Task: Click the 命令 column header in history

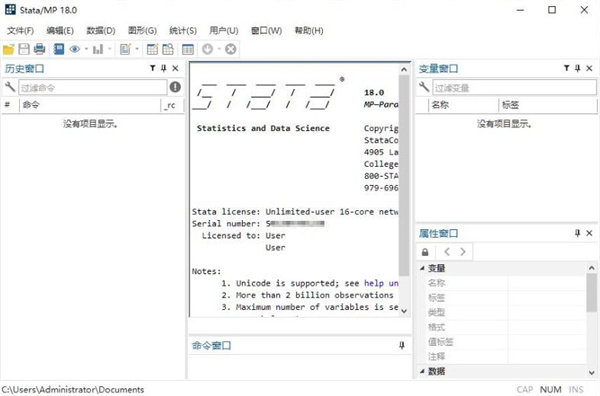Action: (x=90, y=105)
